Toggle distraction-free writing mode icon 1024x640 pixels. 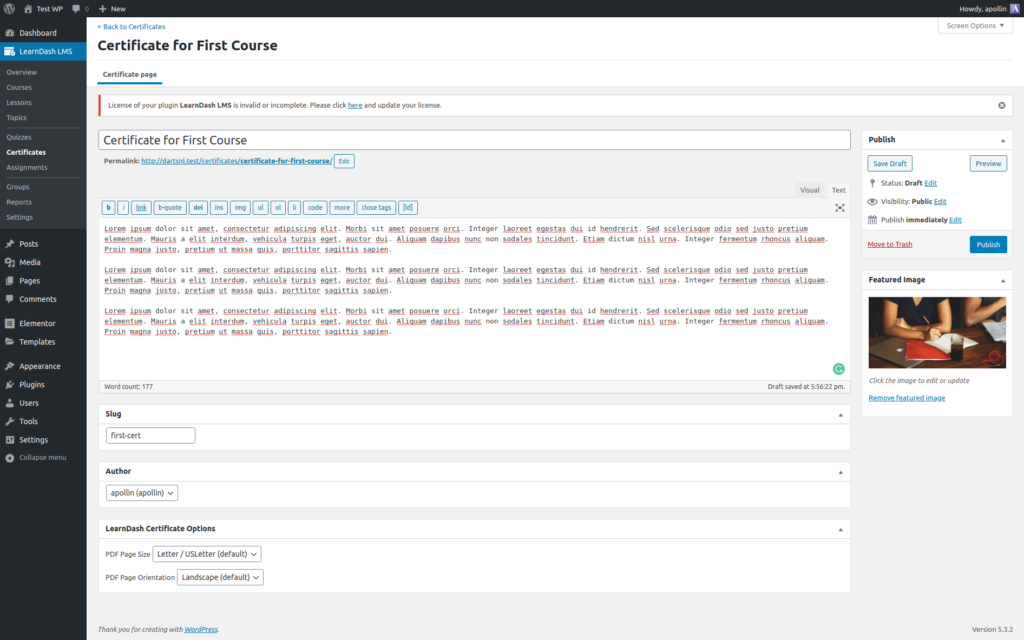click(840, 208)
